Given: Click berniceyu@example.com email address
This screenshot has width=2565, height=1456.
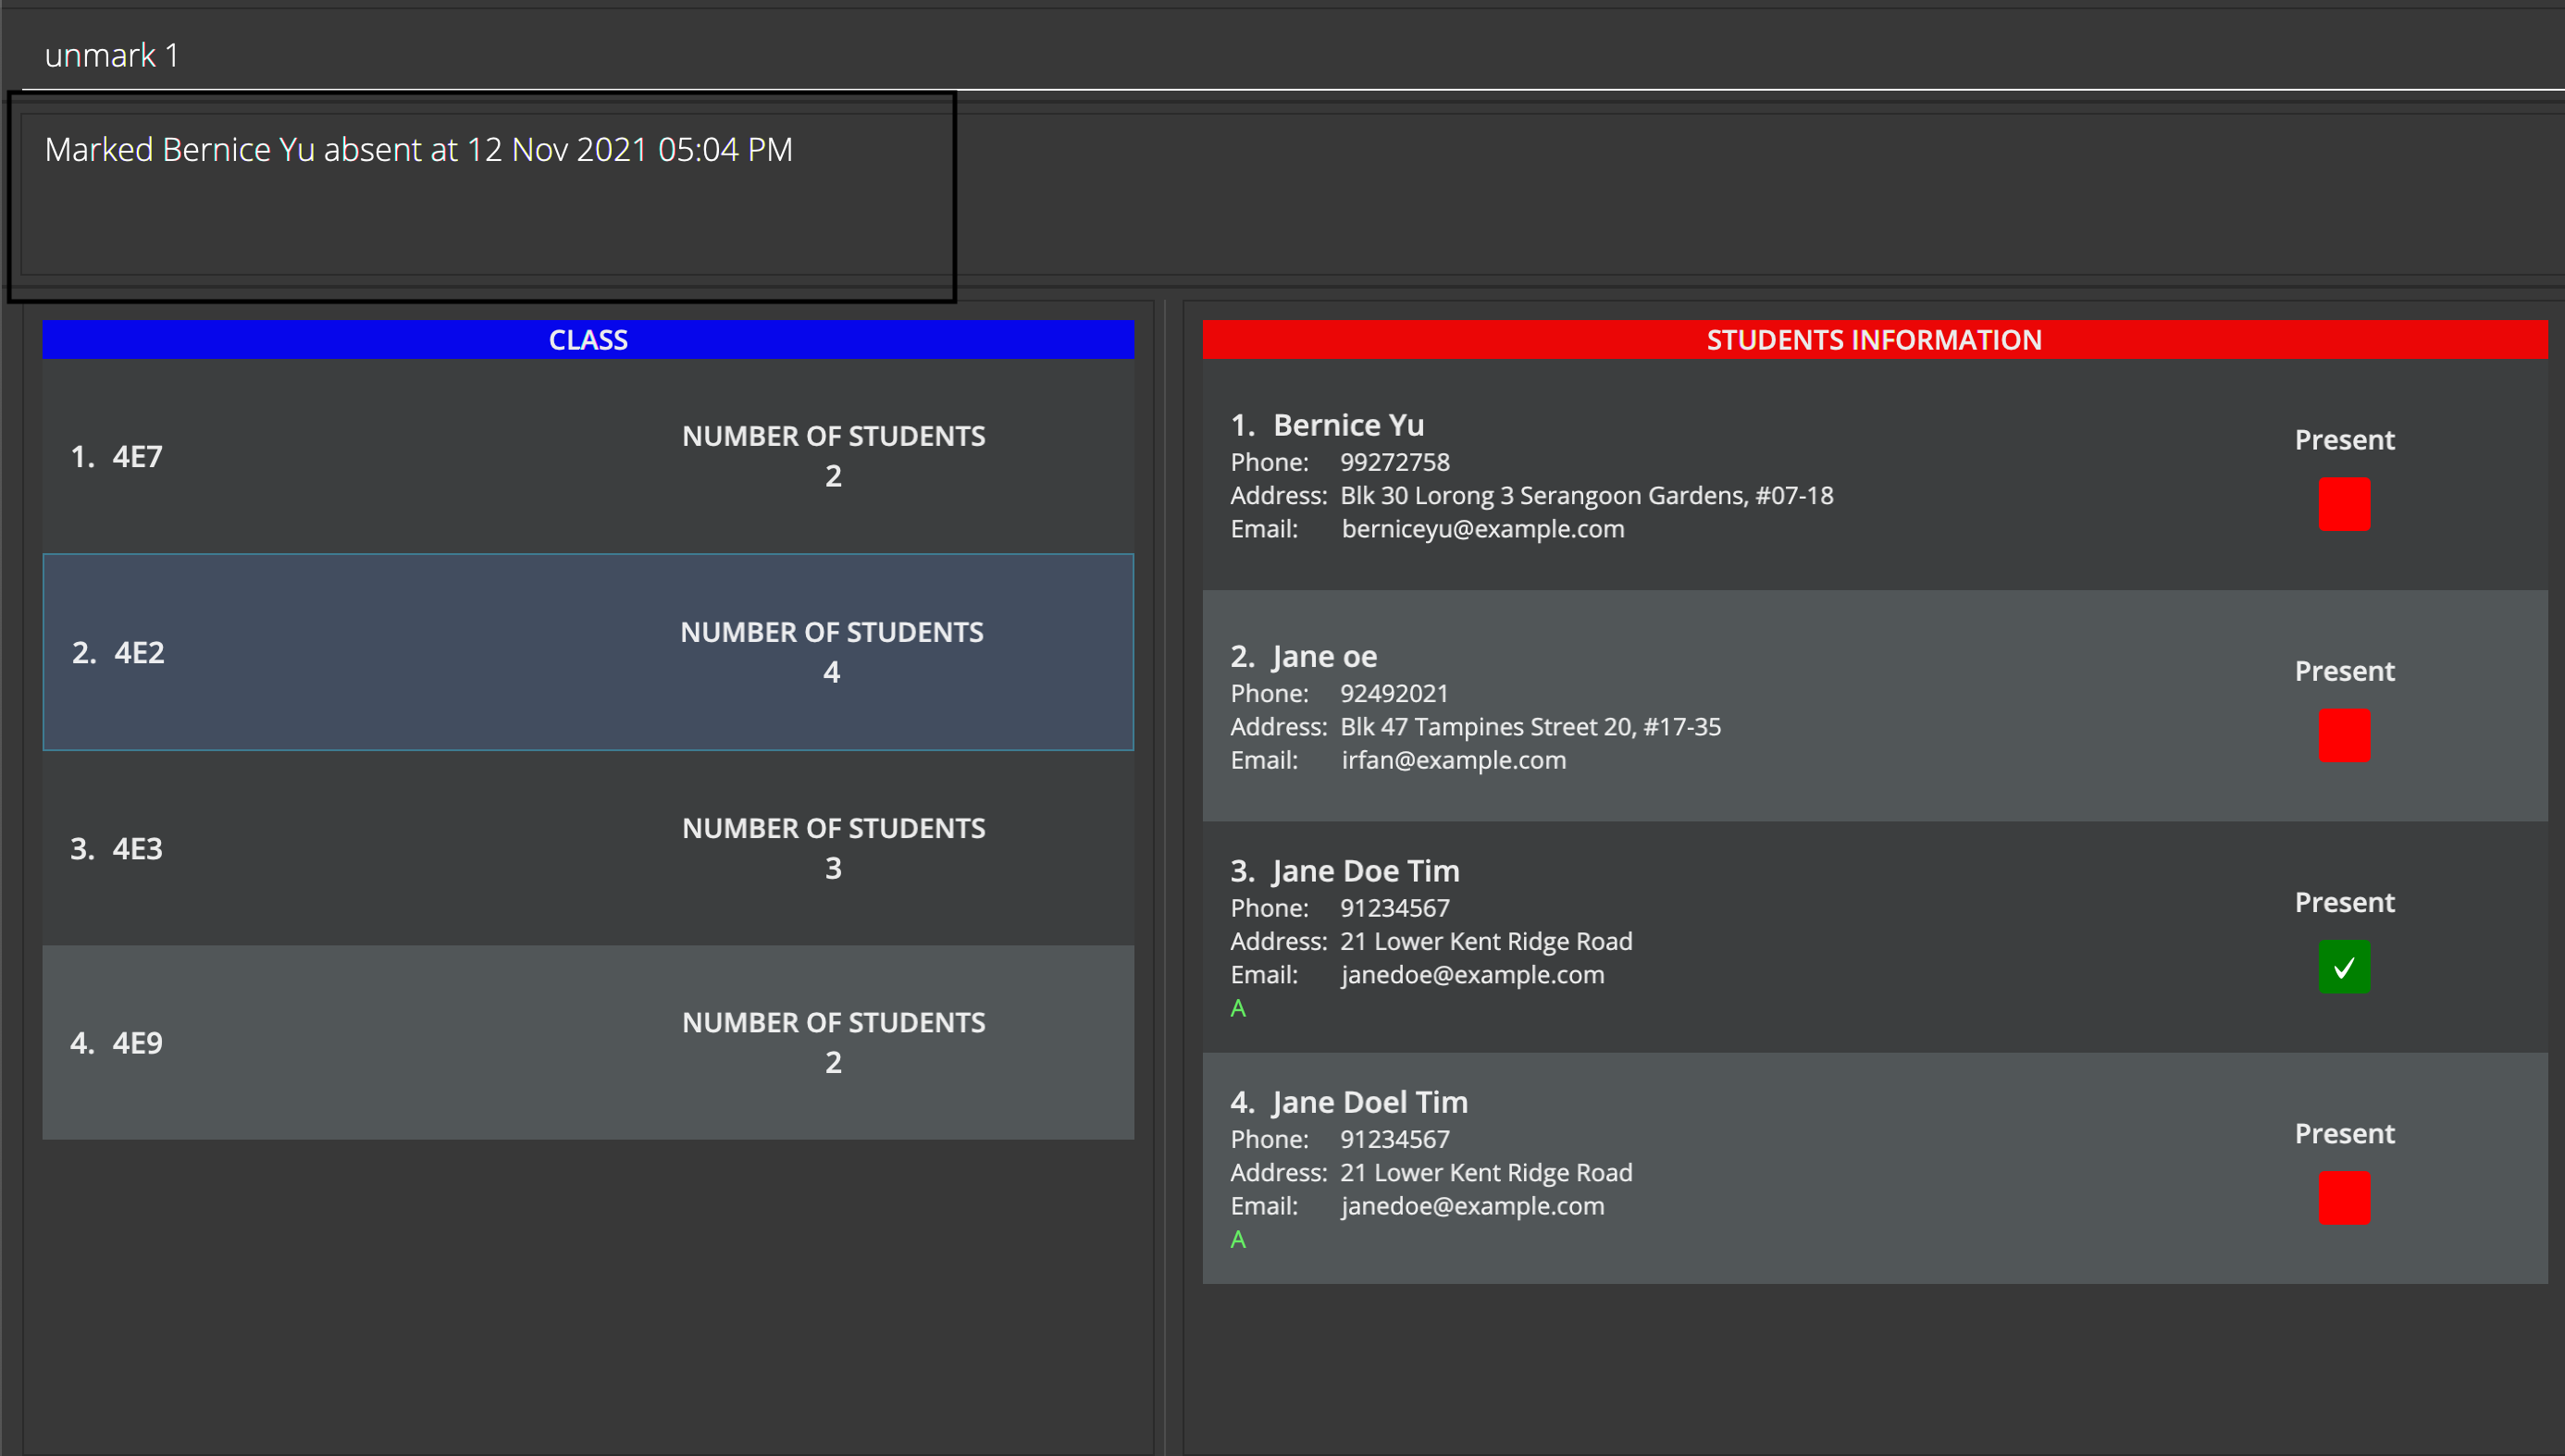Looking at the screenshot, I should (1482, 529).
